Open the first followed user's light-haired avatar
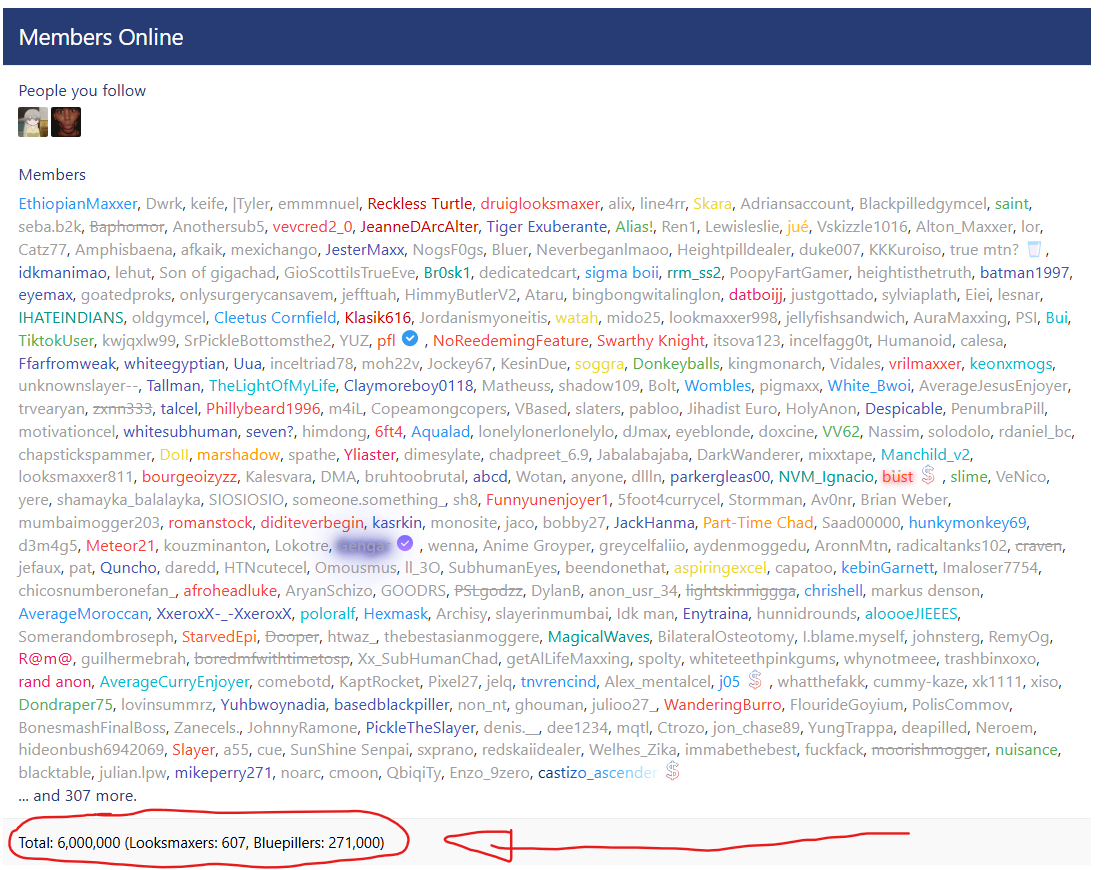 click(x=33, y=122)
